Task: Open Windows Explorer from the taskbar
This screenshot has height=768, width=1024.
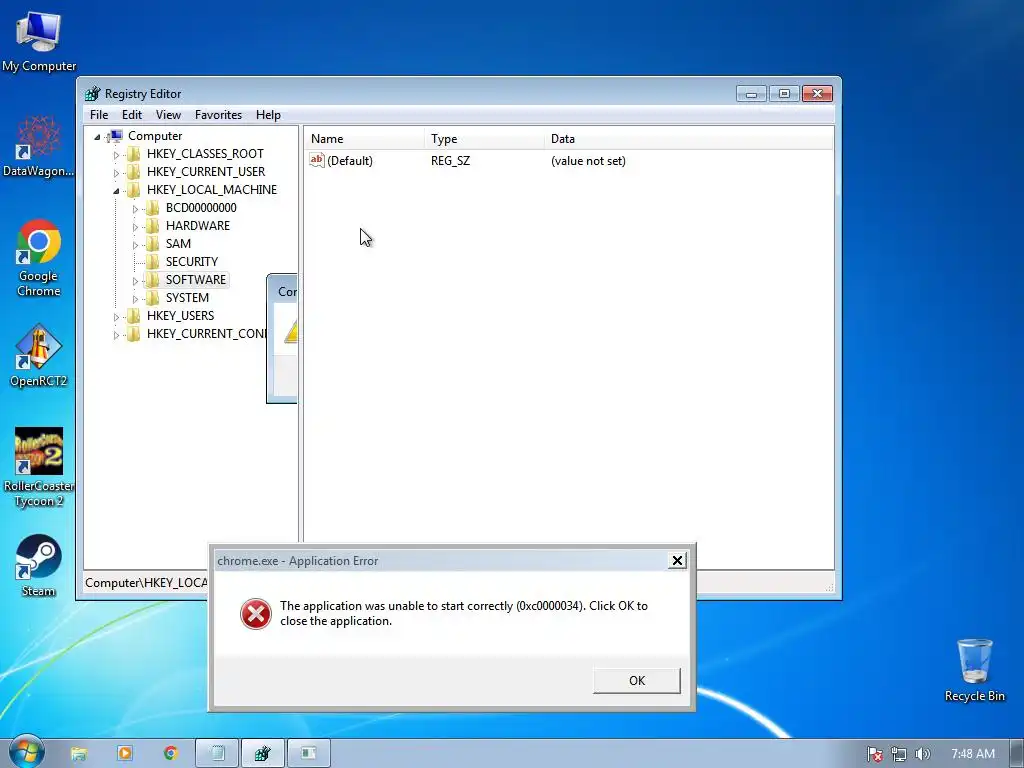Action: pyautogui.click(x=78, y=754)
